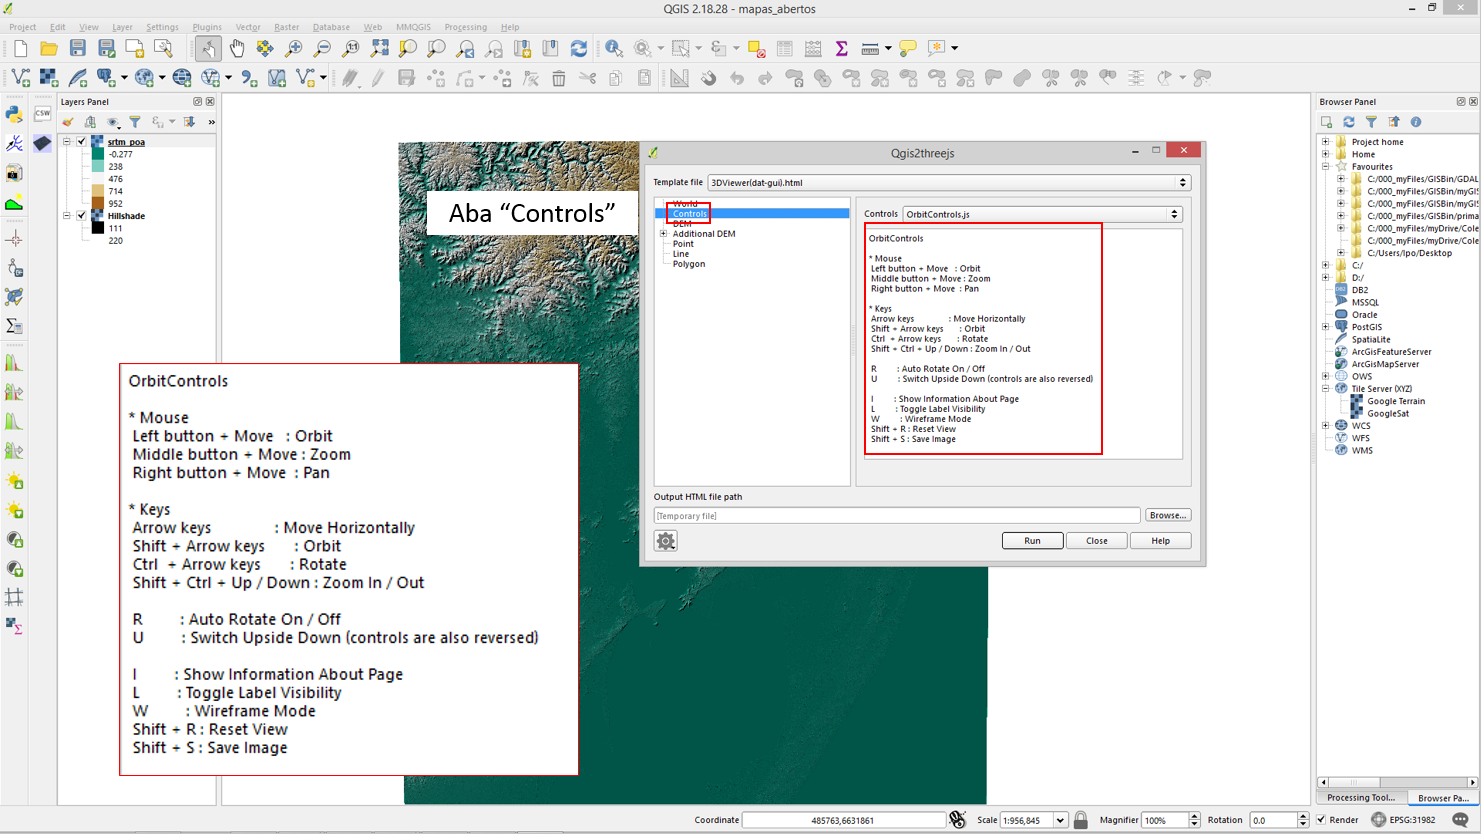Toggle the Render checkbox in status bar

pyautogui.click(x=1322, y=820)
